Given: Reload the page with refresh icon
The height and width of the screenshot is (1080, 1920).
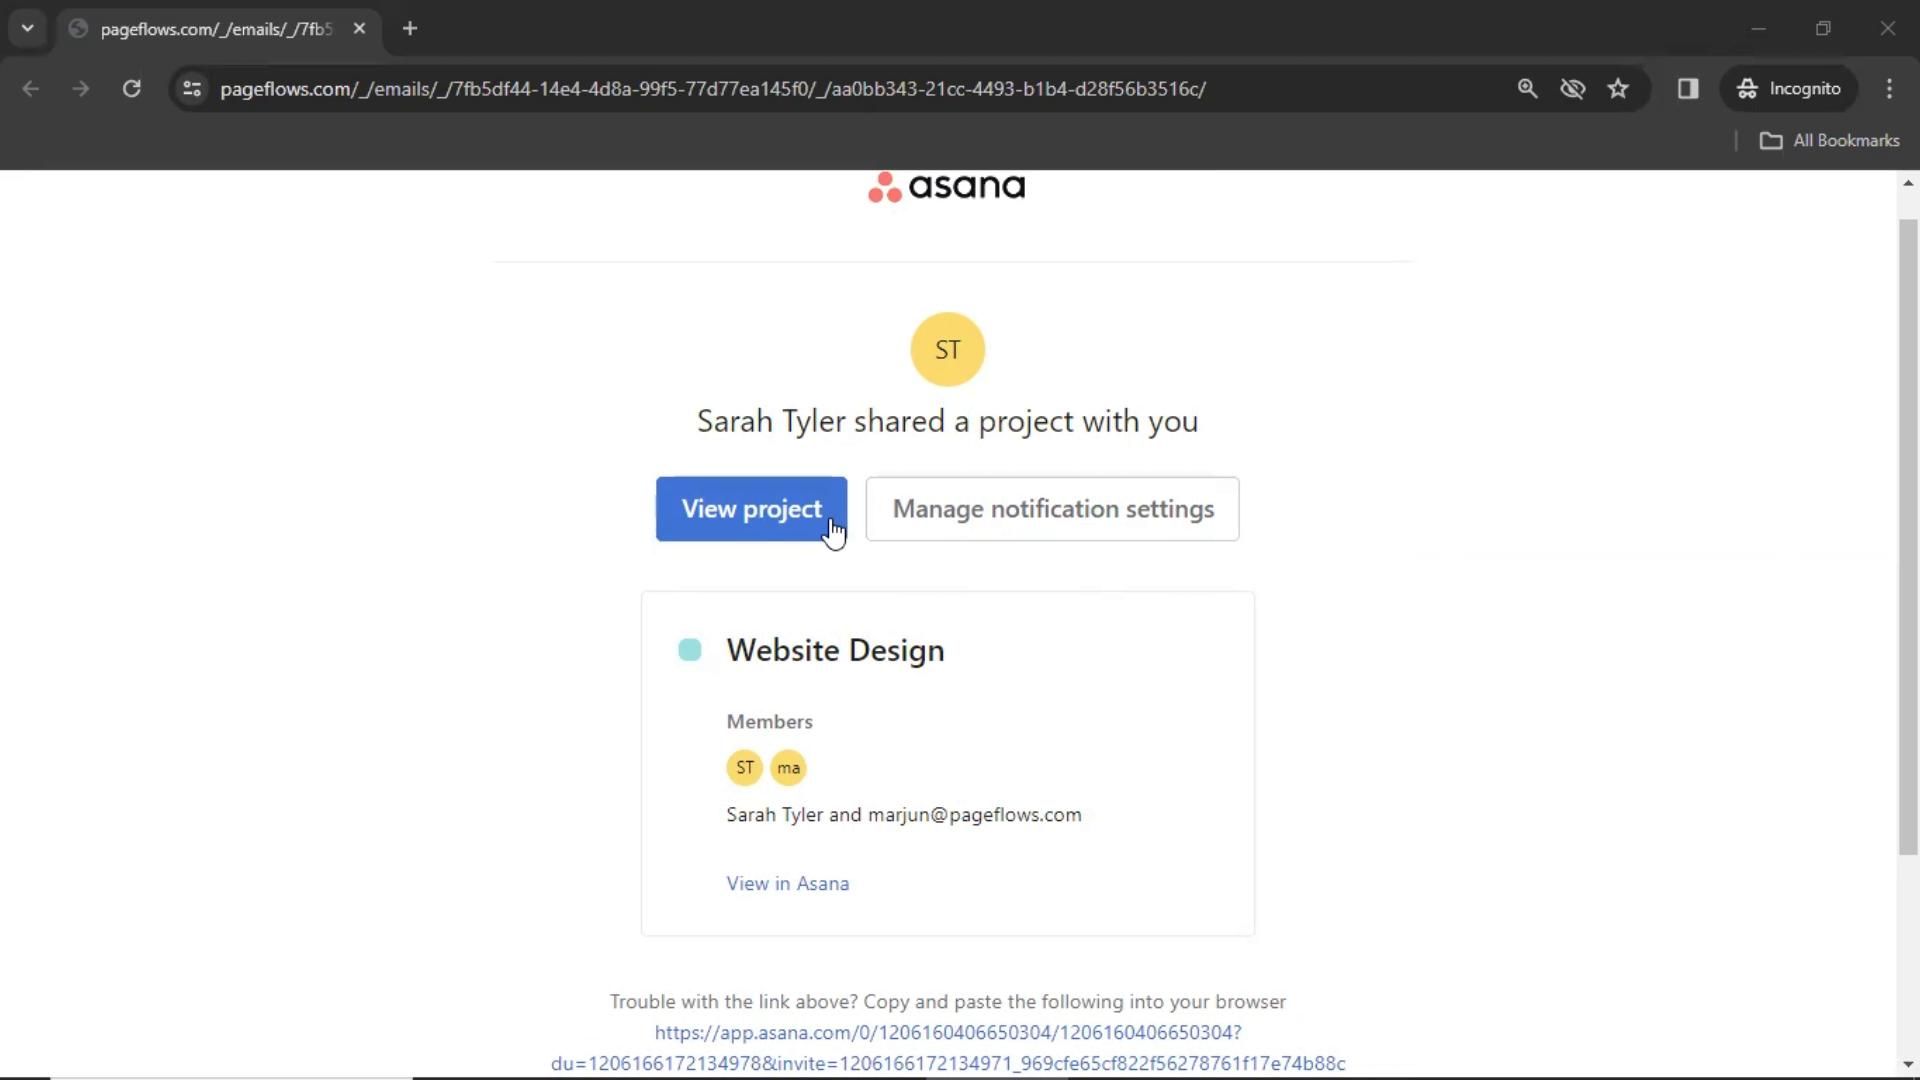Looking at the screenshot, I should point(131,89).
